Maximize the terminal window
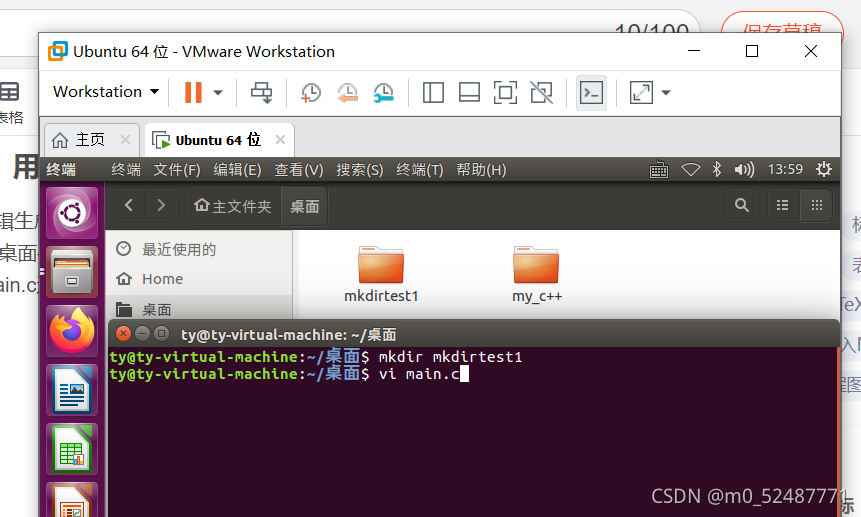The image size is (861, 517). pyautogui.click(x=161, y=333)
